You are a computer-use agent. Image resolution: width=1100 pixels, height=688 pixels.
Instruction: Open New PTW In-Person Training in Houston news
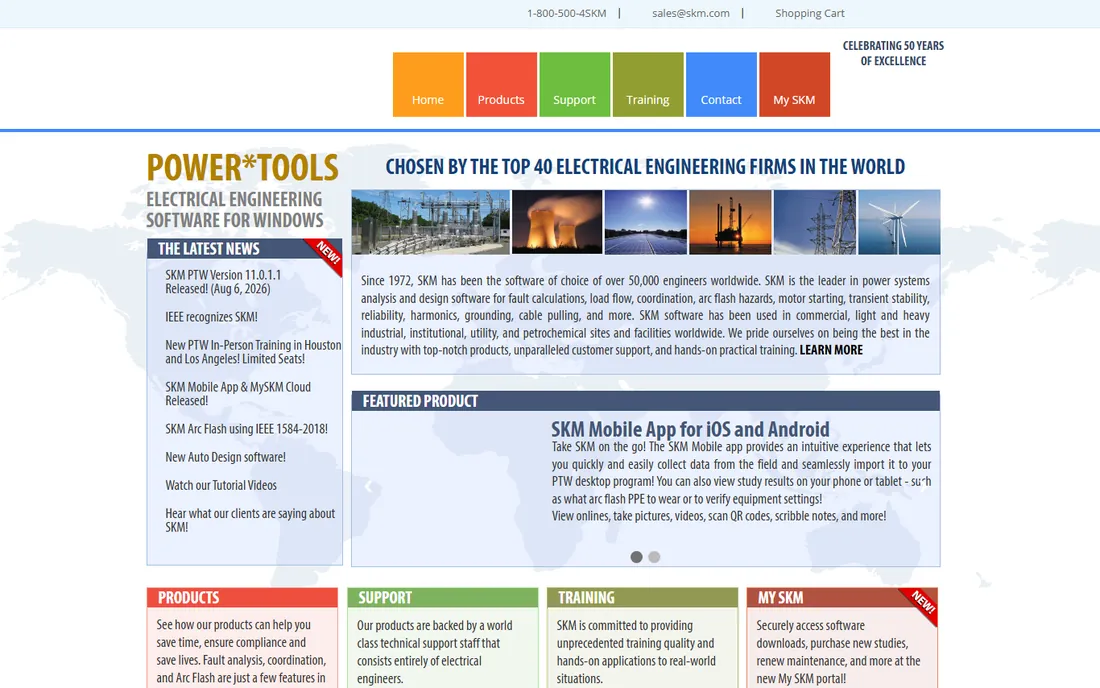[x=253, y=352]
